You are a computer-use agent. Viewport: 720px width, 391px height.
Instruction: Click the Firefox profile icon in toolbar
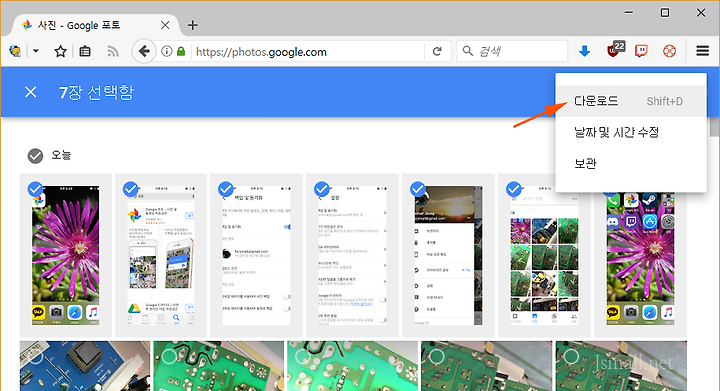(x=15, y=51)
